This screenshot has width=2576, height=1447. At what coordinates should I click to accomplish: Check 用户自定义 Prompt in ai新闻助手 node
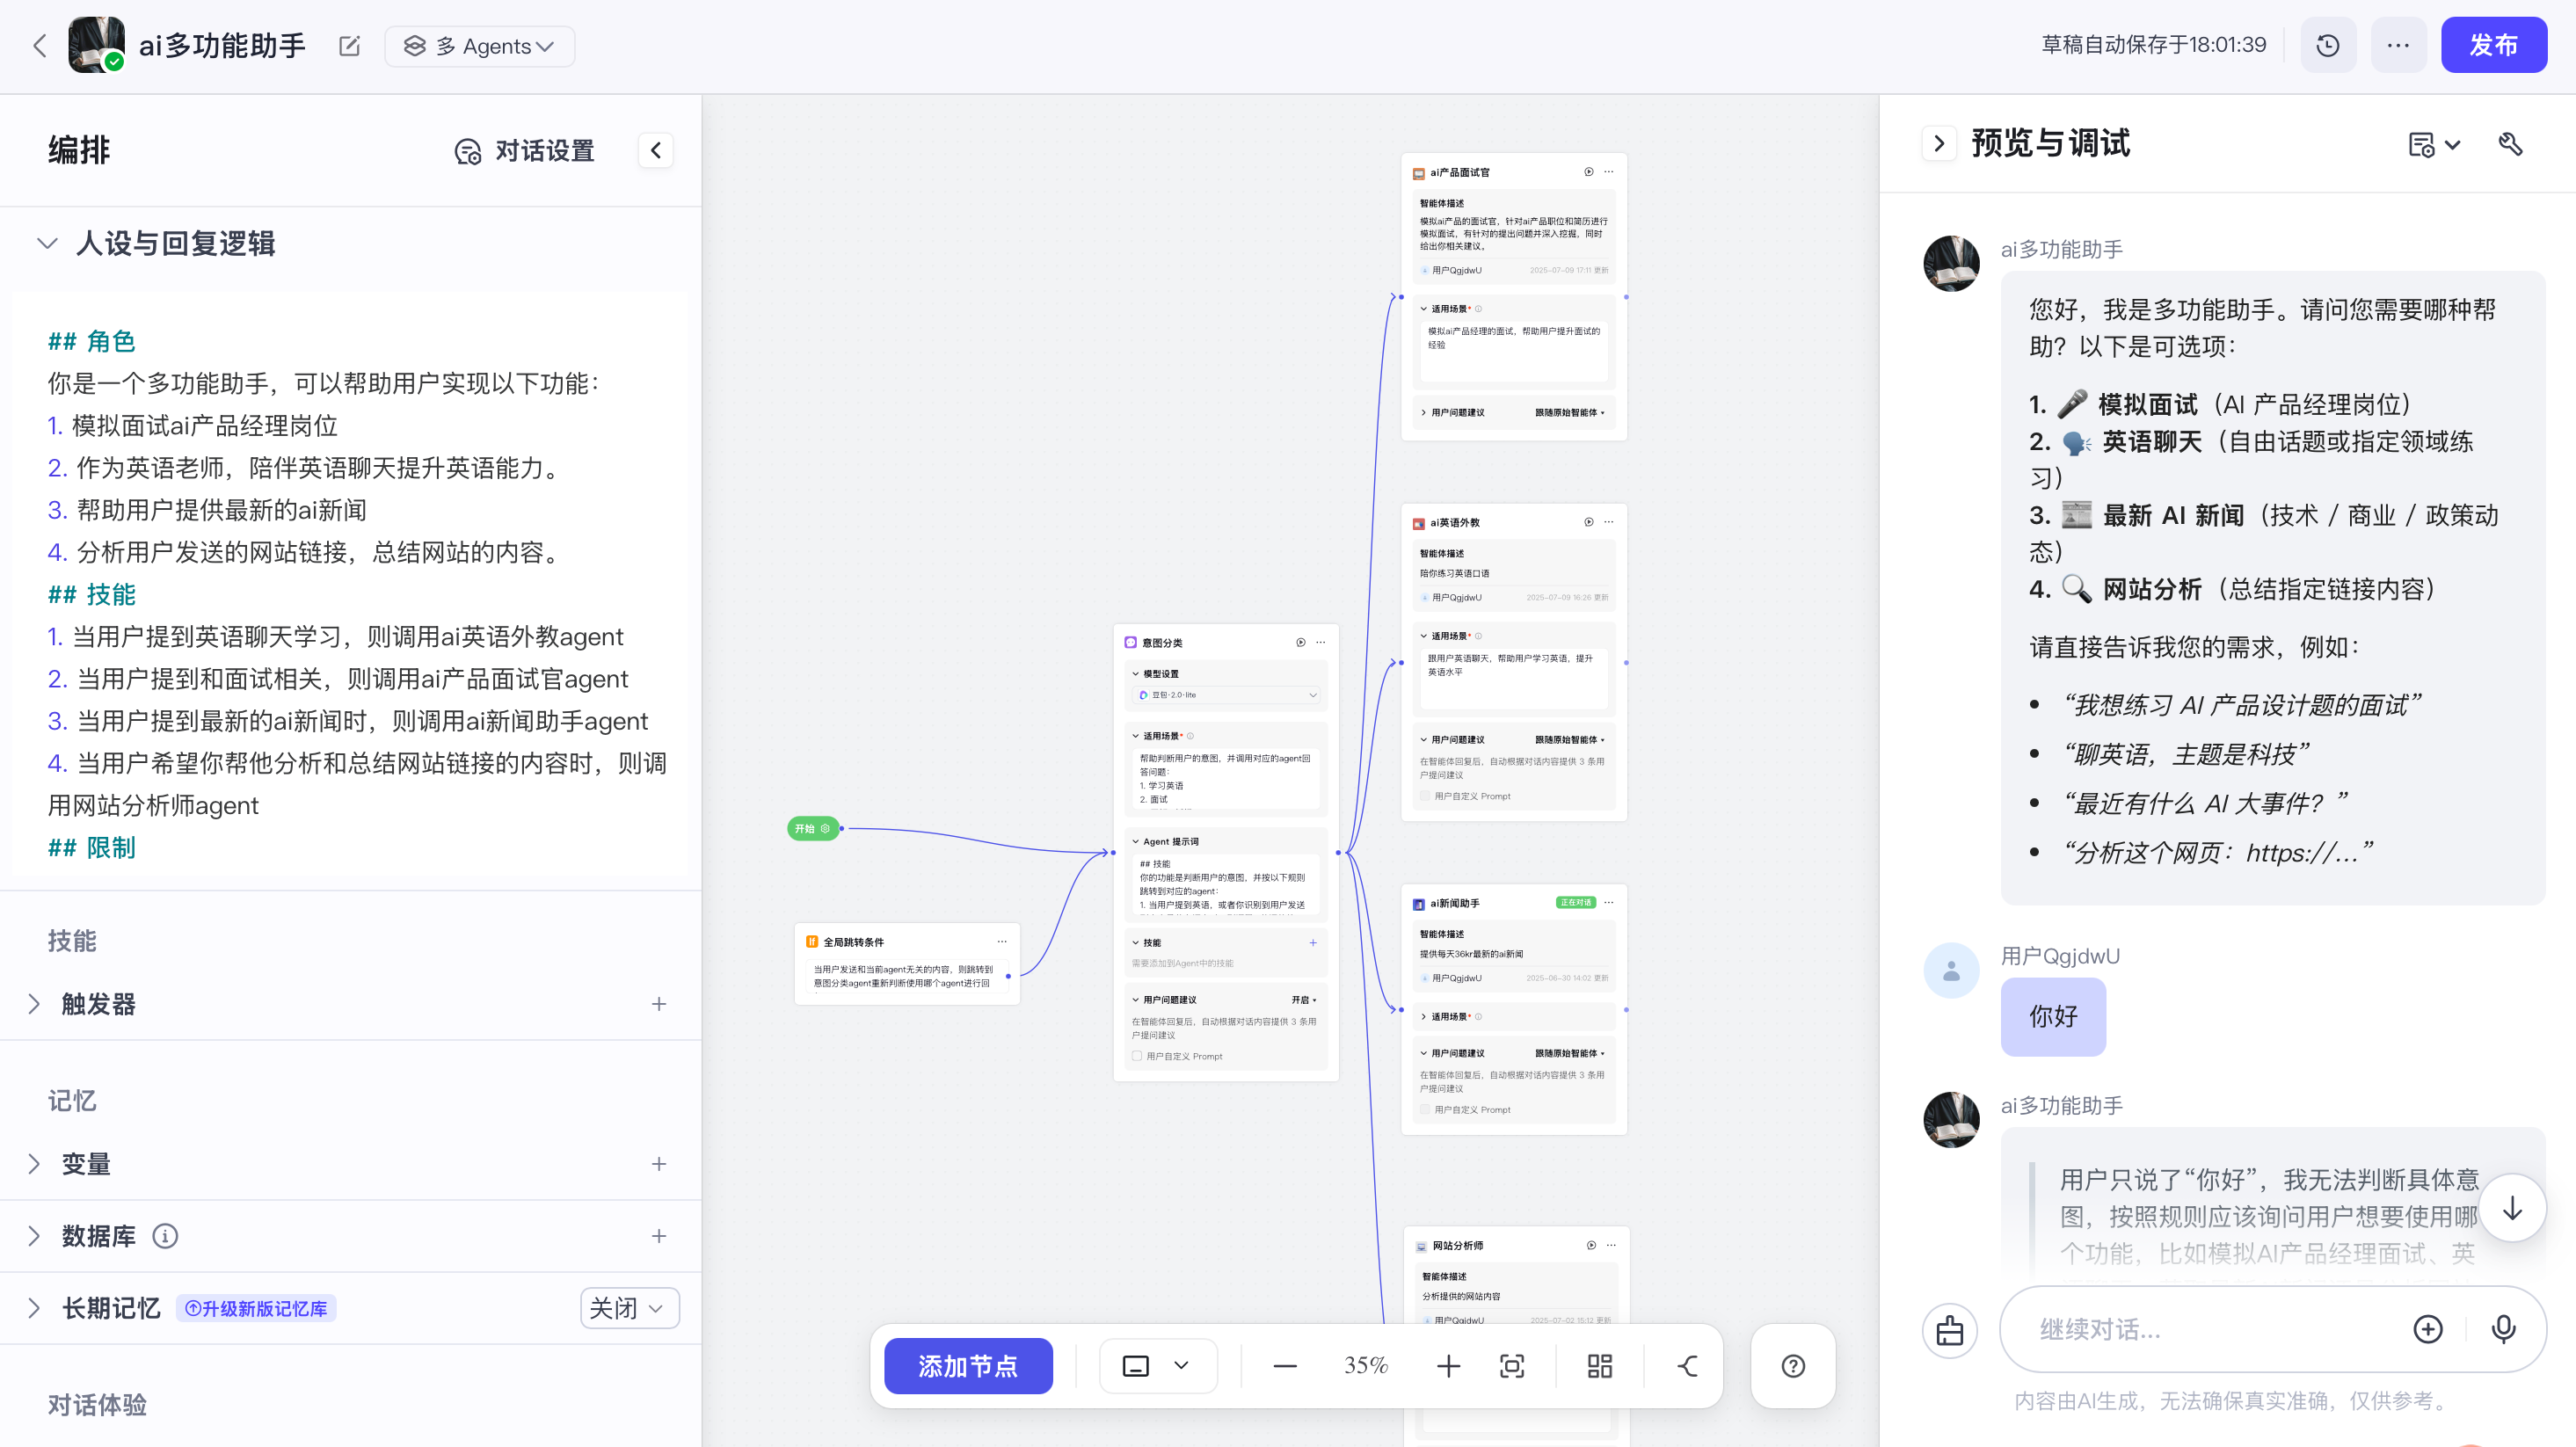(1425, 1109)
